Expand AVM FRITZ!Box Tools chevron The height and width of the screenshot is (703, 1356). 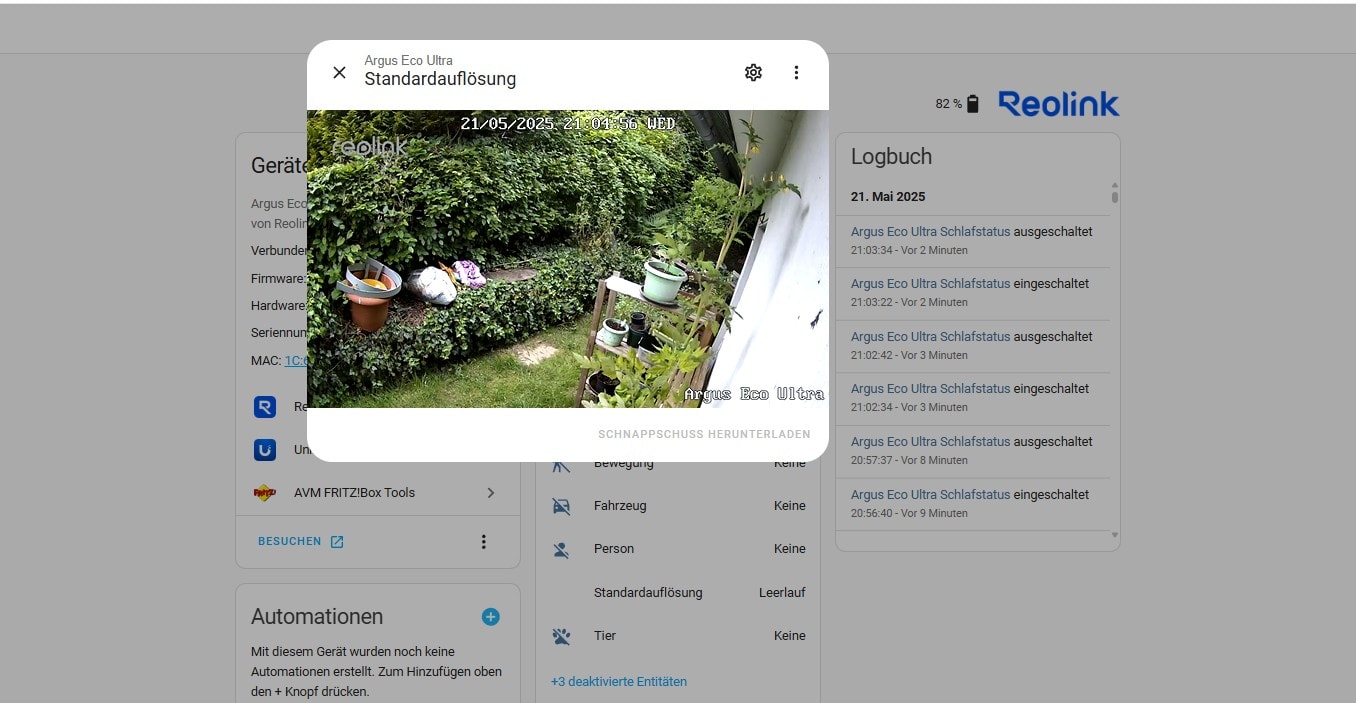491,493
